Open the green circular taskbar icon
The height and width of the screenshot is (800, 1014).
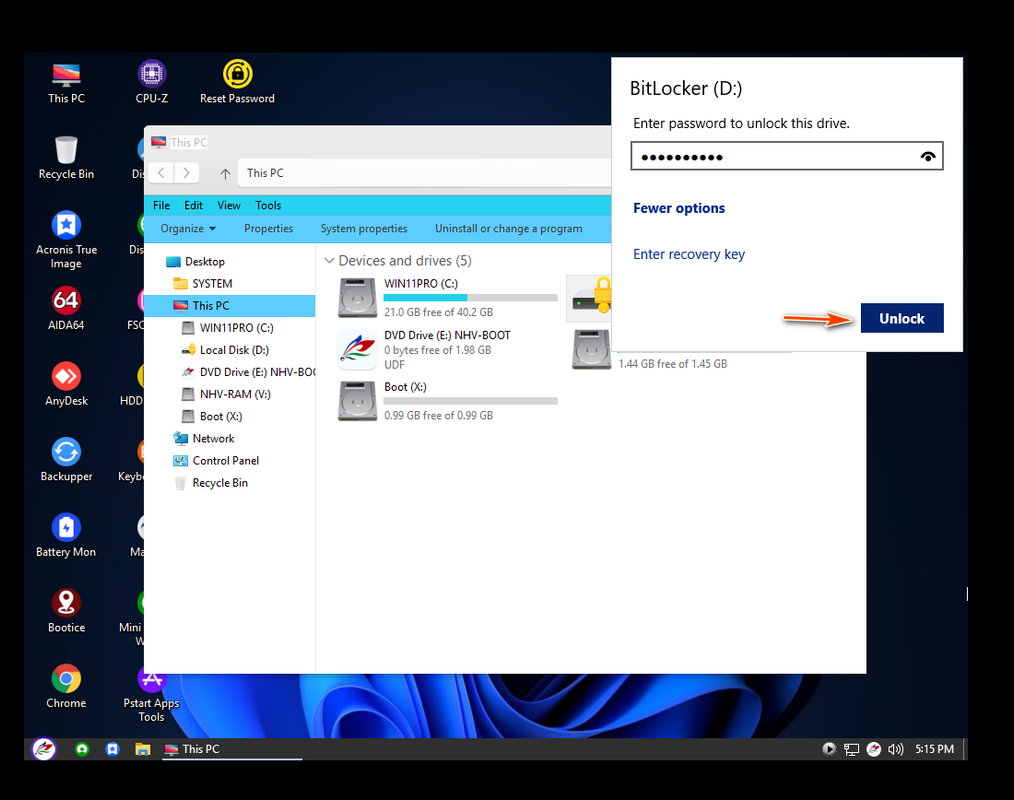click(81, 749)
